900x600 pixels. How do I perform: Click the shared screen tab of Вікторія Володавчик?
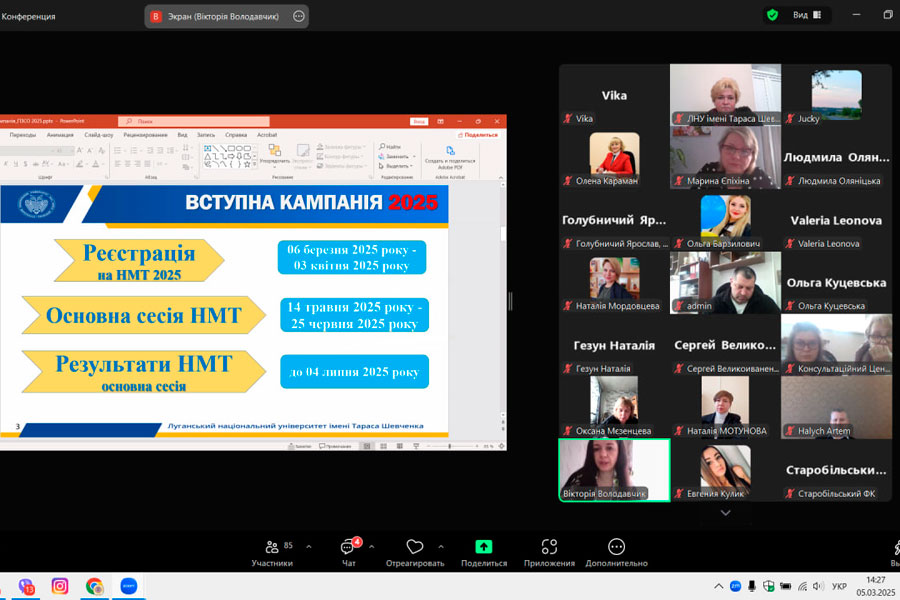[x=215, y=16]
